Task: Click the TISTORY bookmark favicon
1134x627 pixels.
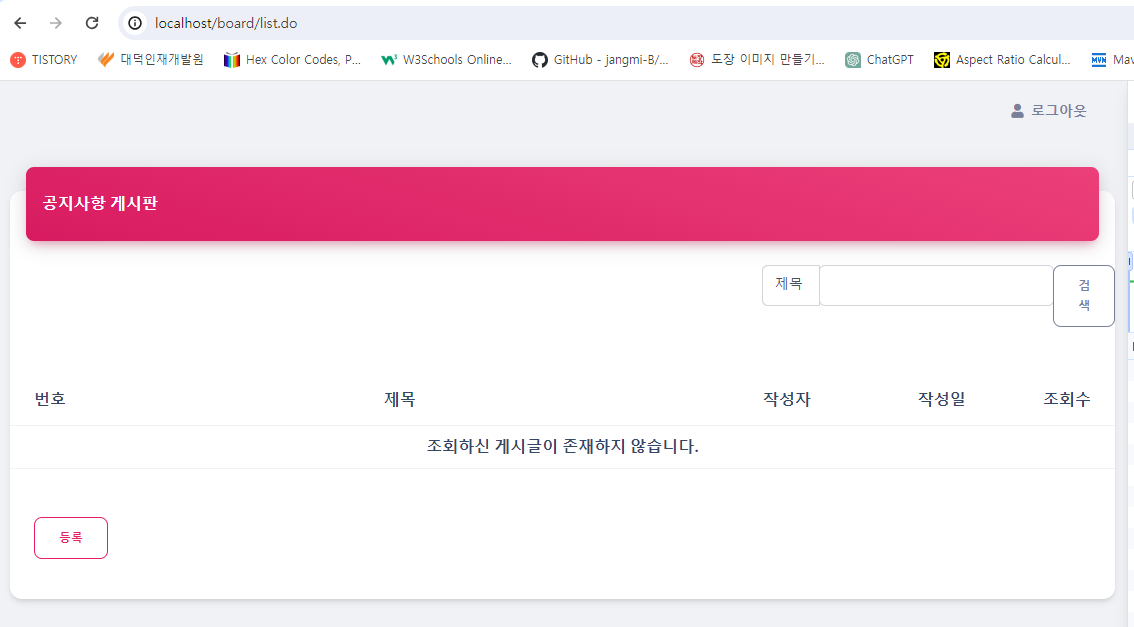Action: tap(18, 60)
